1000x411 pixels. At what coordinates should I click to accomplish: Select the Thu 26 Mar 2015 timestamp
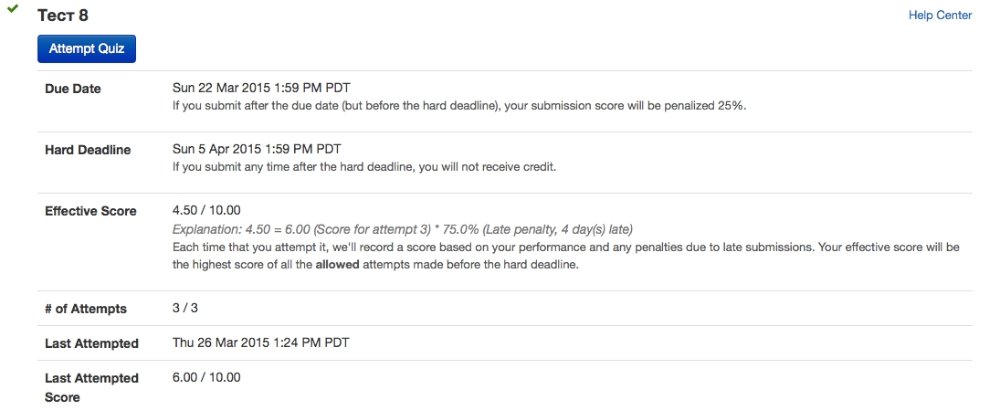click(x=261, y=342)
